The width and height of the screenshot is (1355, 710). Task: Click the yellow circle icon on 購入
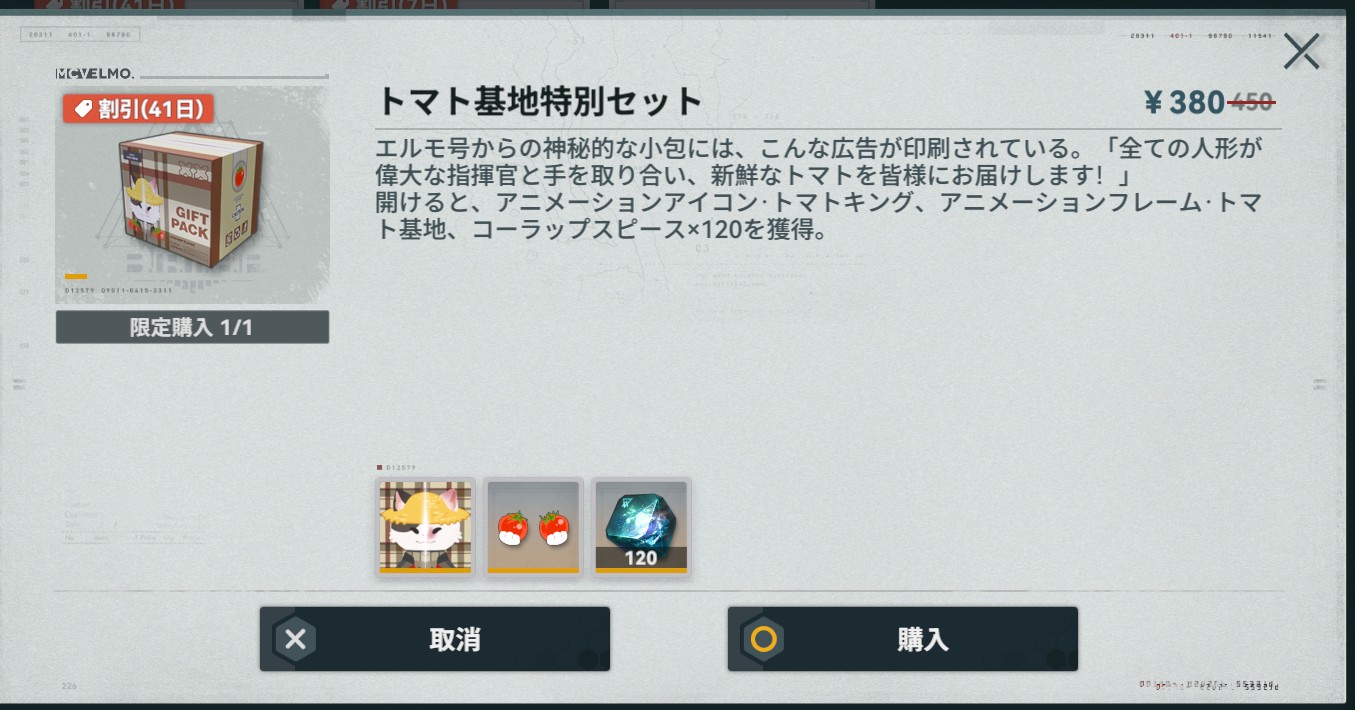point(764,639)
